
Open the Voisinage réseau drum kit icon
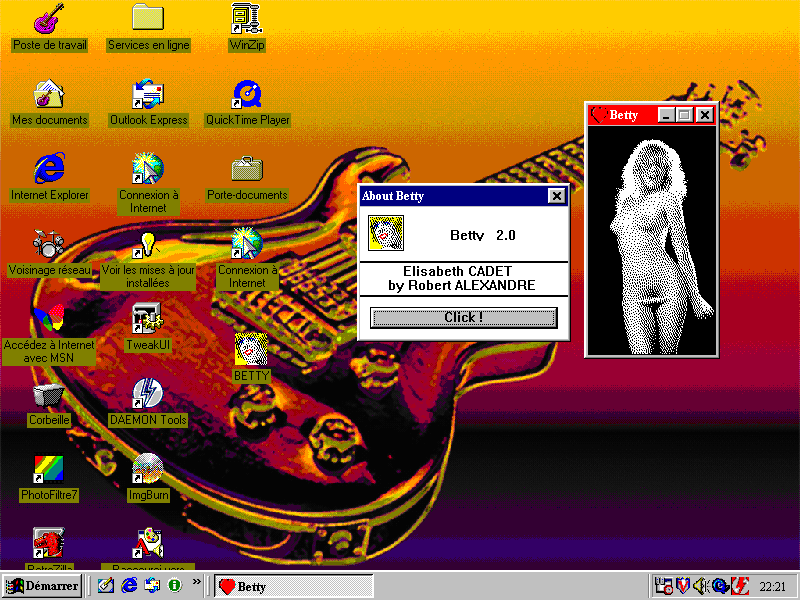[x=48, y=243]
